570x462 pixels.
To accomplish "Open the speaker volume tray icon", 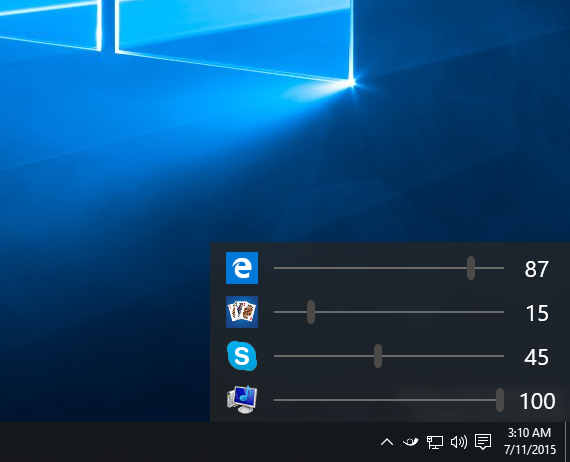I will [459, 442].
